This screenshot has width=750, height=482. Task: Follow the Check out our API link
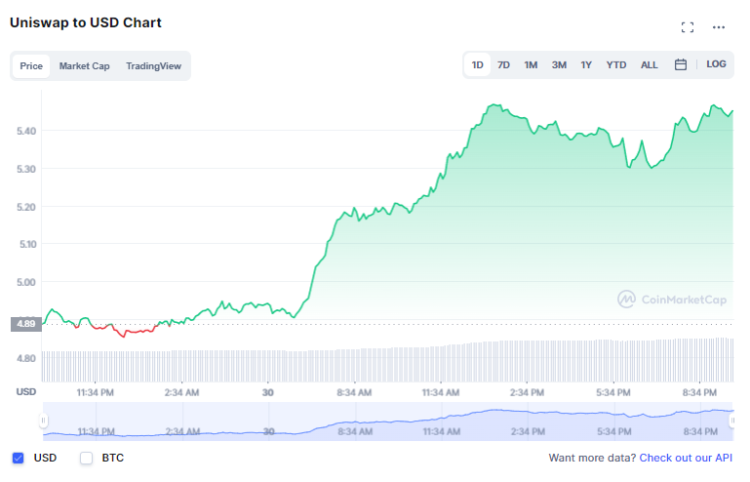[685, 458]
